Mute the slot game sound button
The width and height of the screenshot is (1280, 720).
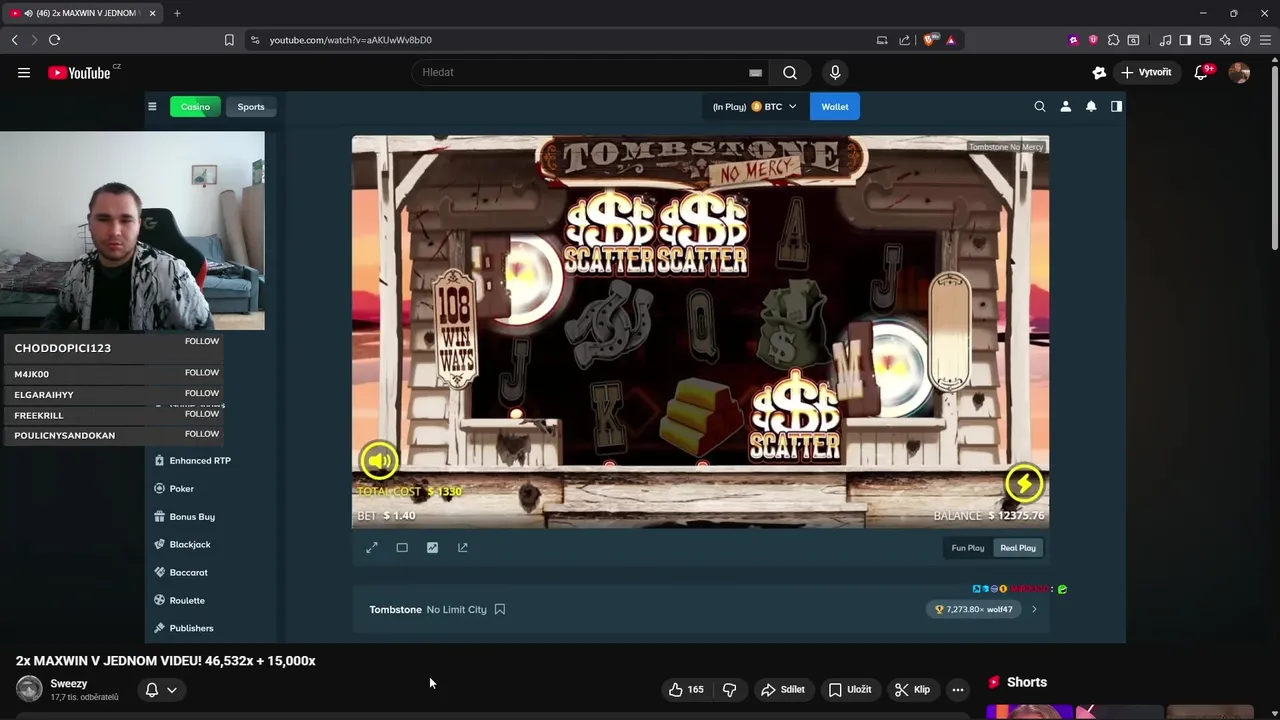[x=379, y=460]
